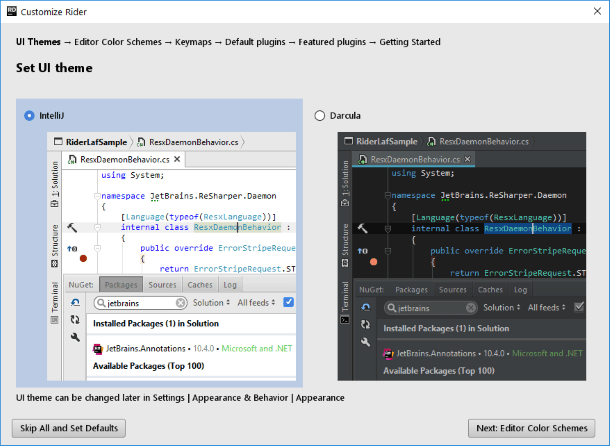Select the Darcula theme radio button

pos(320,116)
